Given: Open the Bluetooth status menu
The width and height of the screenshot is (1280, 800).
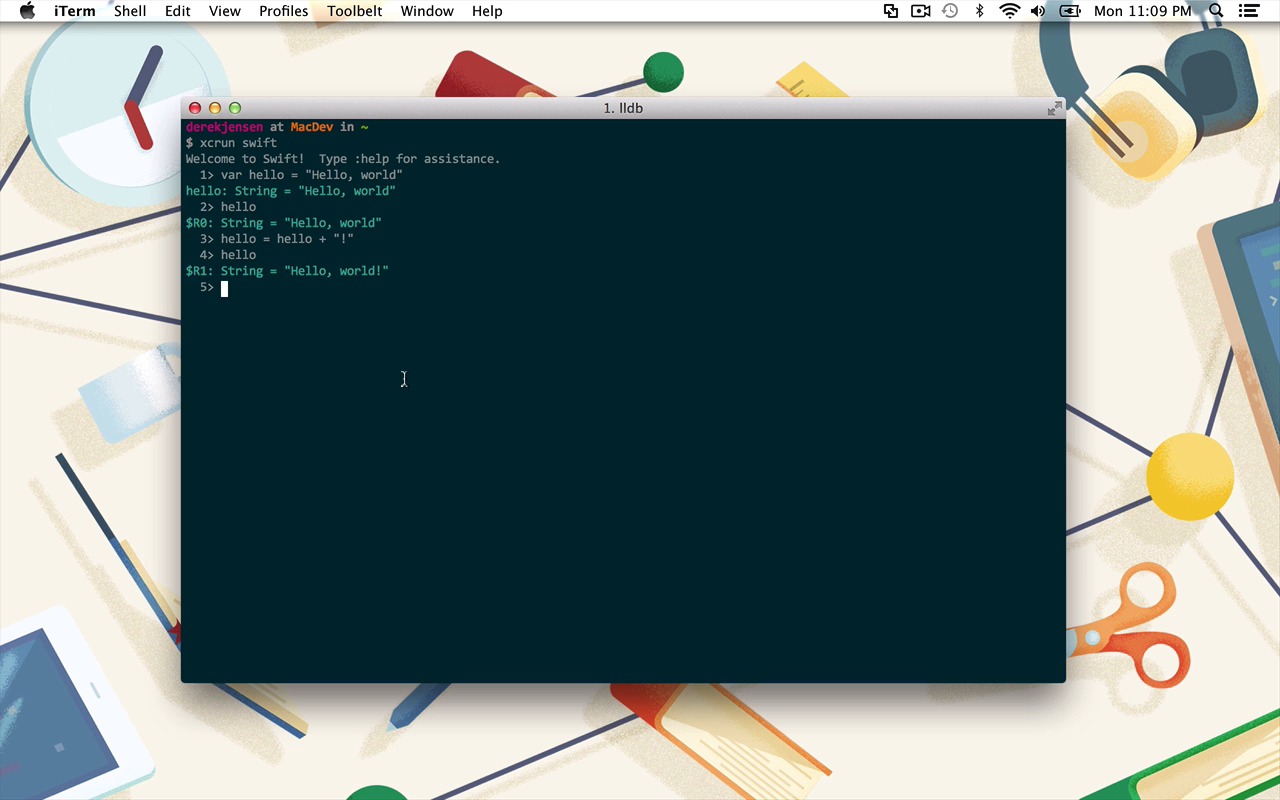Looking at the screenshot, I should pyautogui.click(x=980, y=11).
